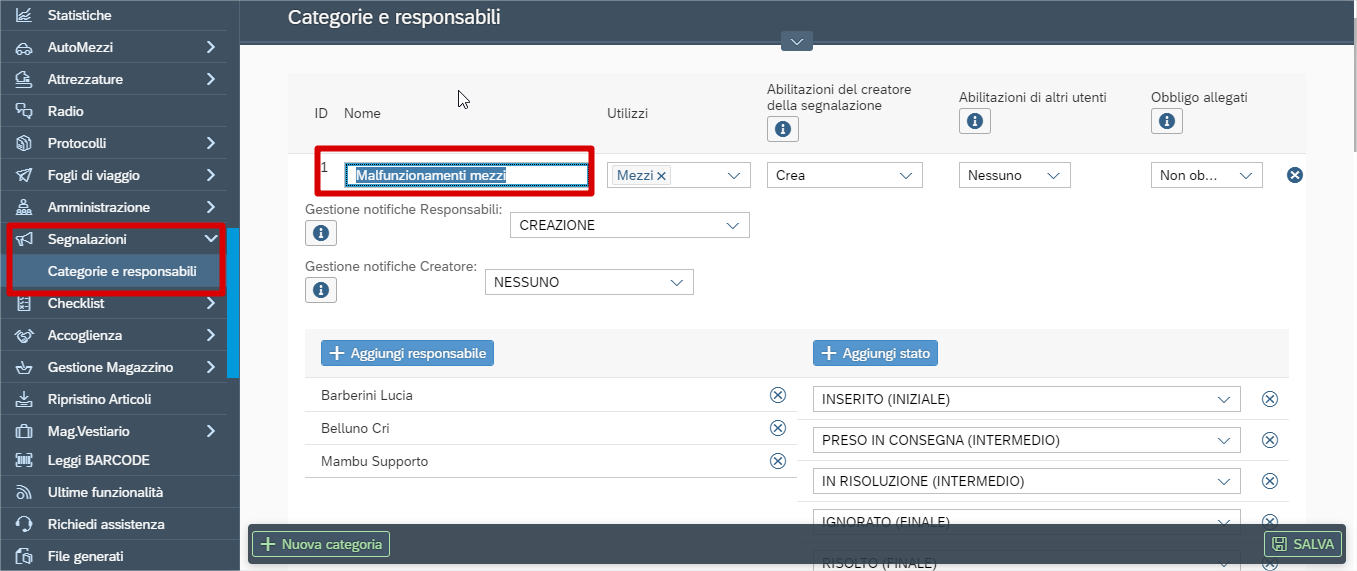Click Nuova categoria button
Image resolution: width=1357 pixels, height=571 pixels.
(x=321, y=544)
